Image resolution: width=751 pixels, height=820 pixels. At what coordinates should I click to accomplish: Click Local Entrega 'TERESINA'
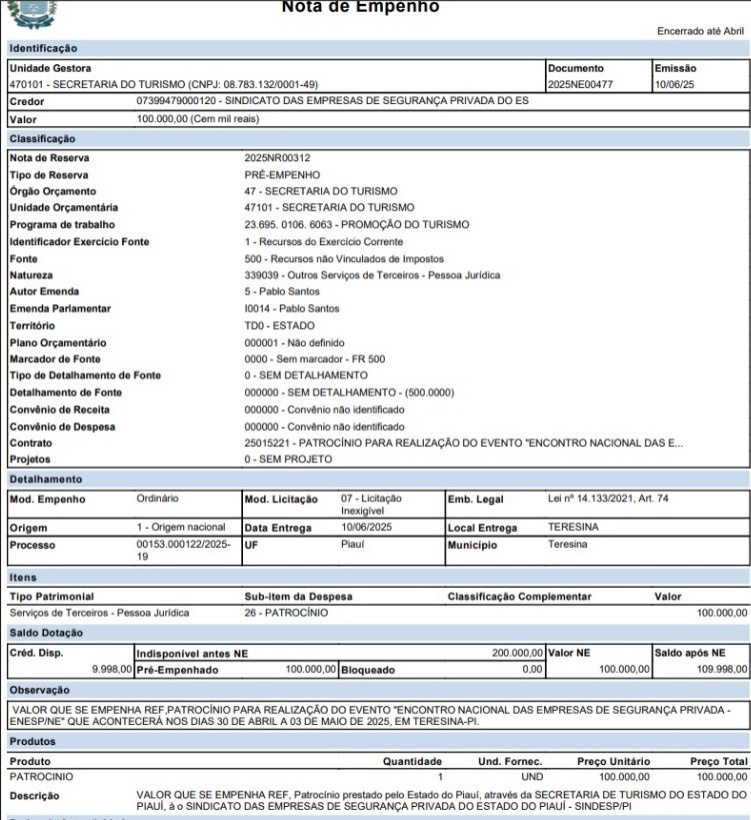click(573, 527)
